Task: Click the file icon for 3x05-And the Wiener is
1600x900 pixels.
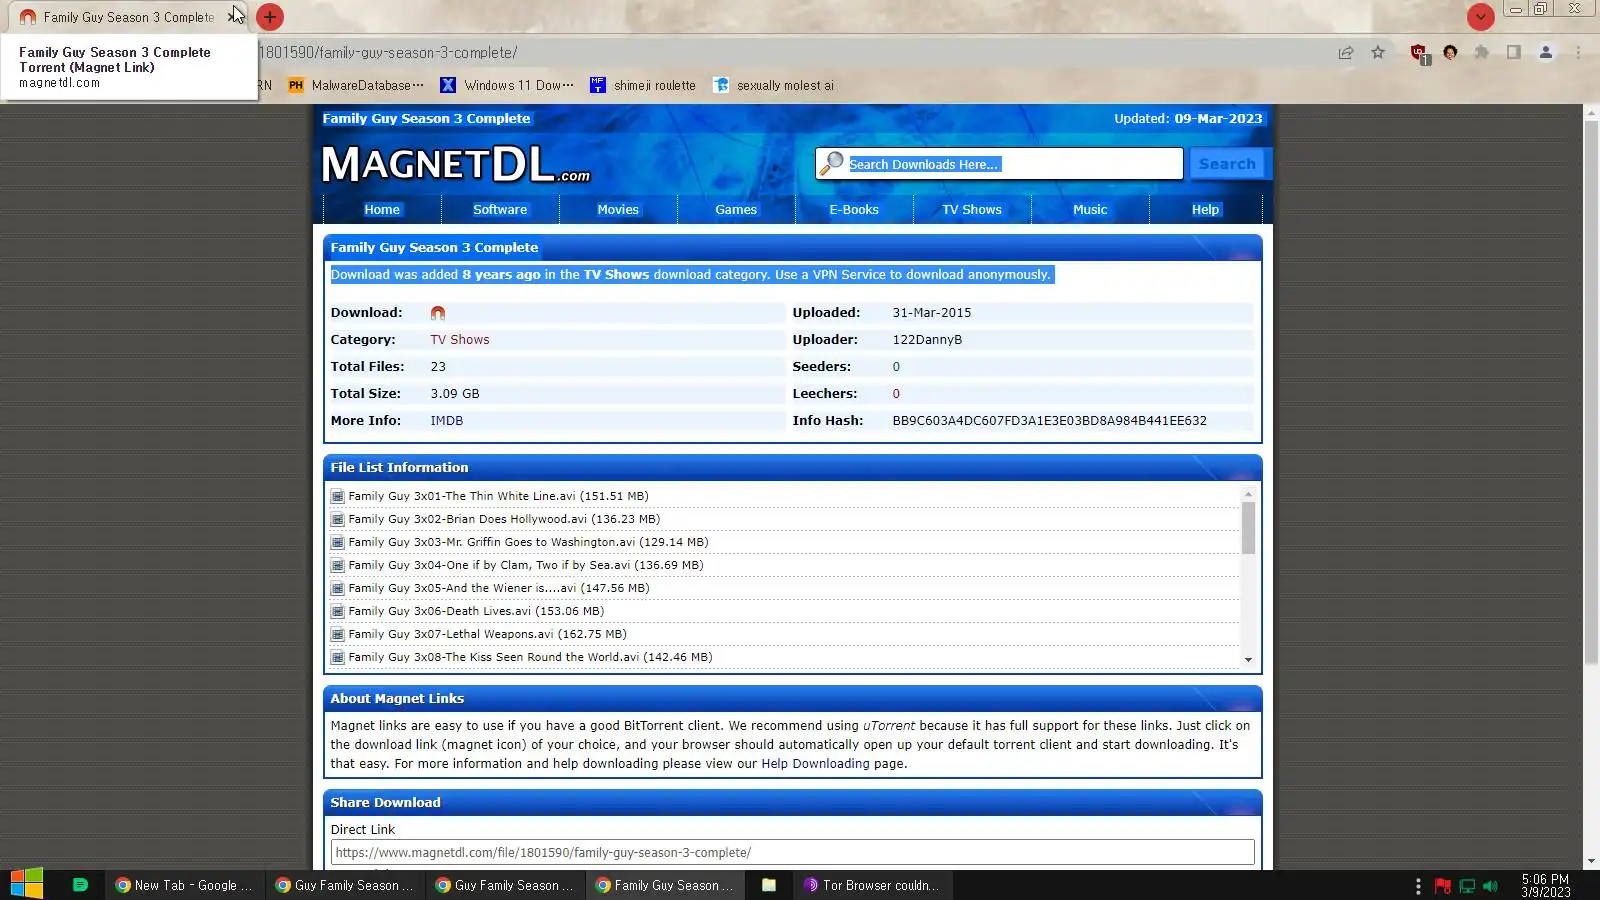Action: 338,588
